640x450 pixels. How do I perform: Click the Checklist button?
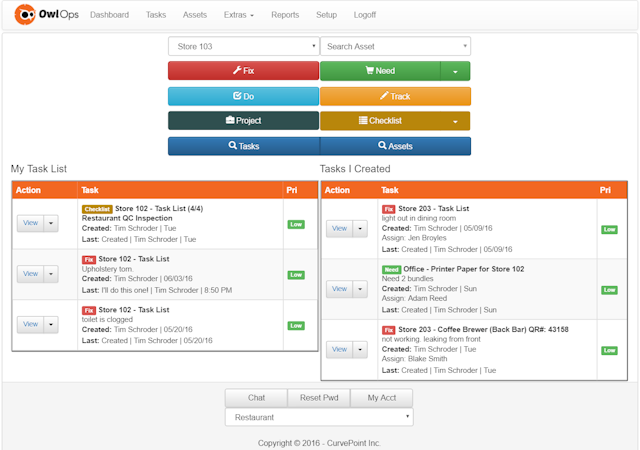click(x=380, y=121)
